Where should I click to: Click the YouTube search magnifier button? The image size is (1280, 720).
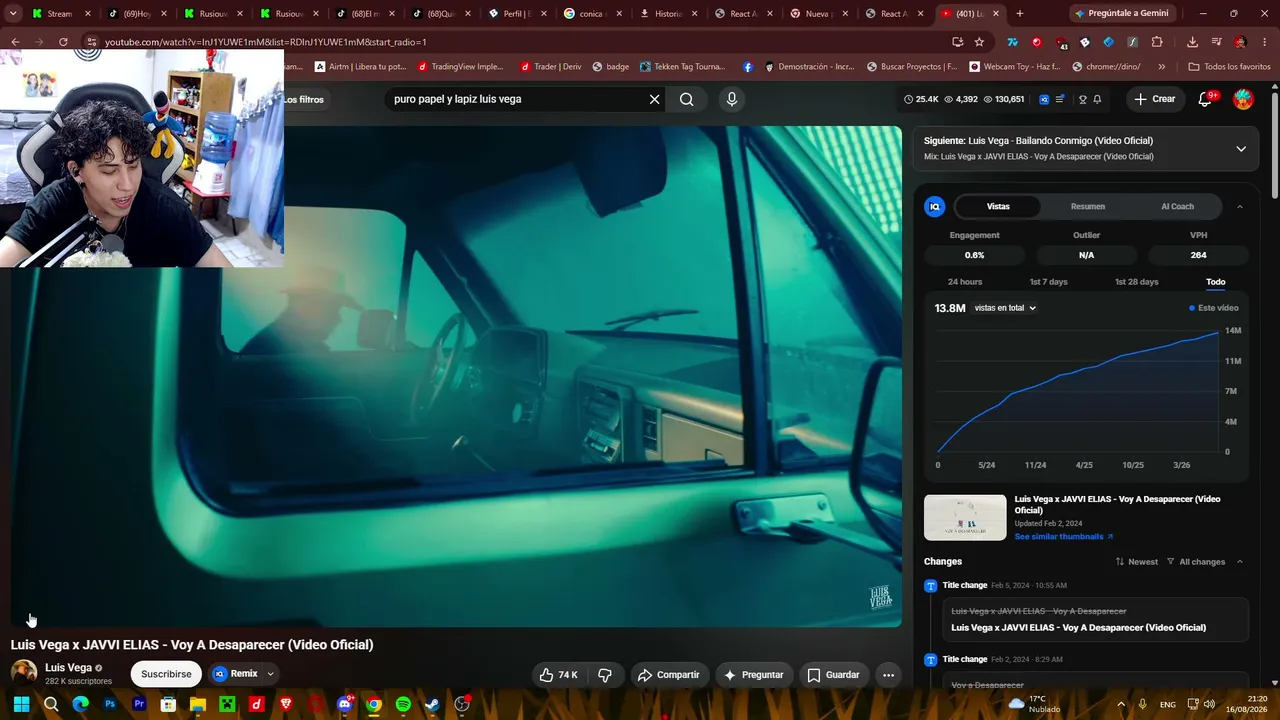click(x=687, y=100)
